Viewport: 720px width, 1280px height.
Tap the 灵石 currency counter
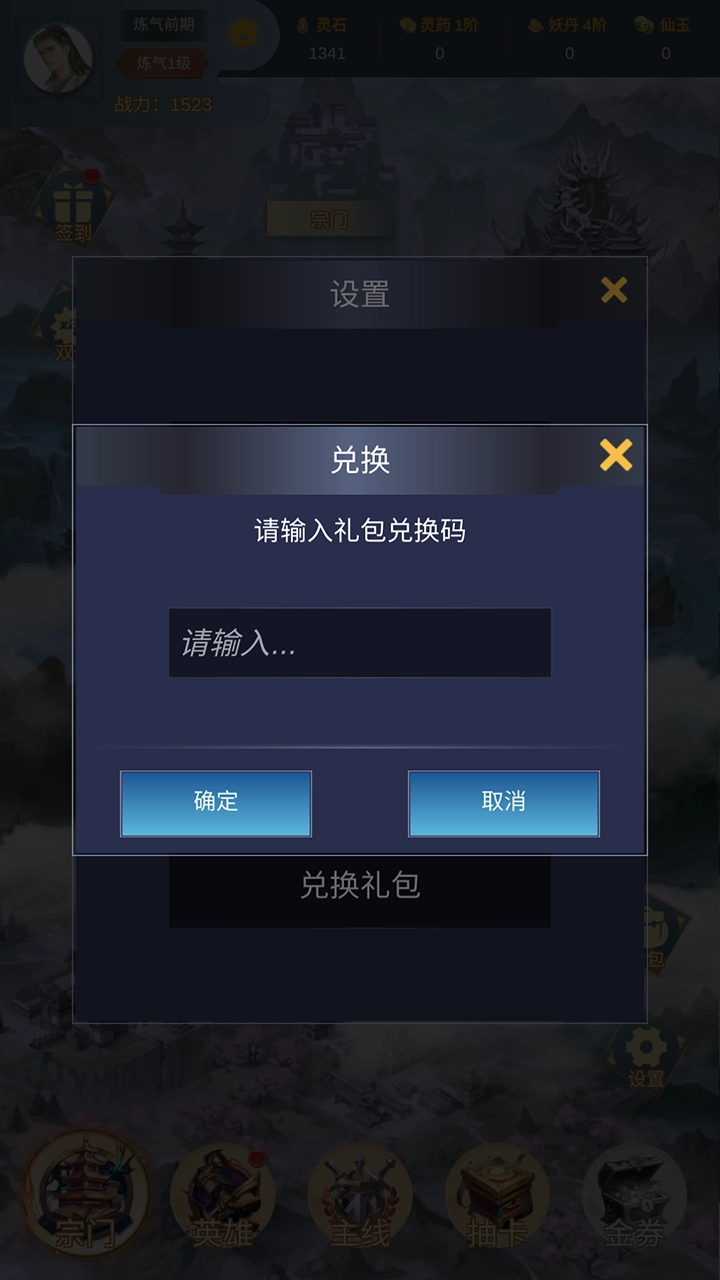[x=326, y=38]
